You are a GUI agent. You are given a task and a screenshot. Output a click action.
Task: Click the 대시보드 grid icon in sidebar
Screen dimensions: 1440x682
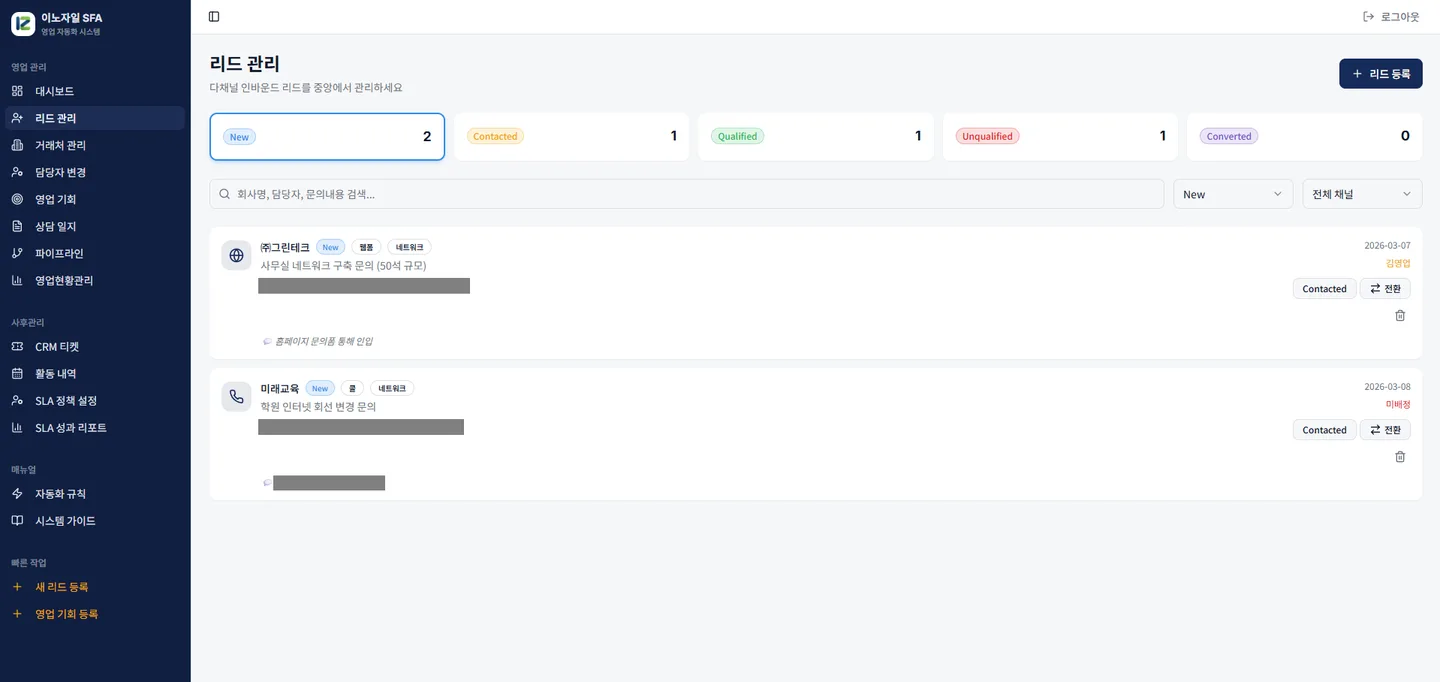coord(17,91)
